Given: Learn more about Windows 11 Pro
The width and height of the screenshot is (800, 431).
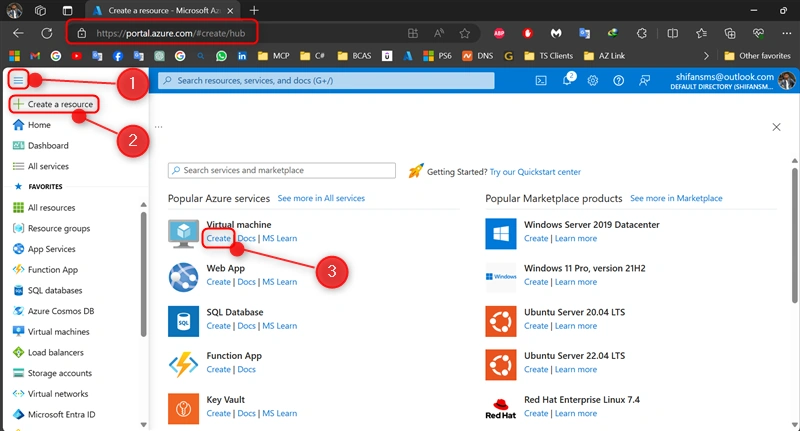Looking at the screenshot, I should (x=576, y=282).
